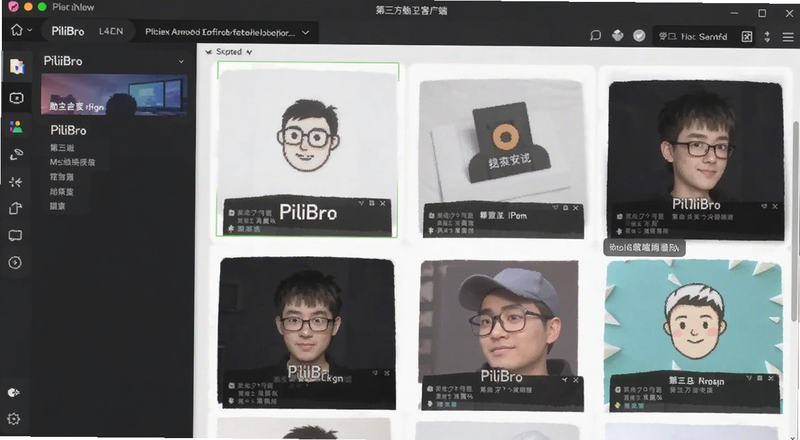Open the banner image with monitors in the PiliBro panel
The width and height of the screenshot is (800, 440).
114,94
